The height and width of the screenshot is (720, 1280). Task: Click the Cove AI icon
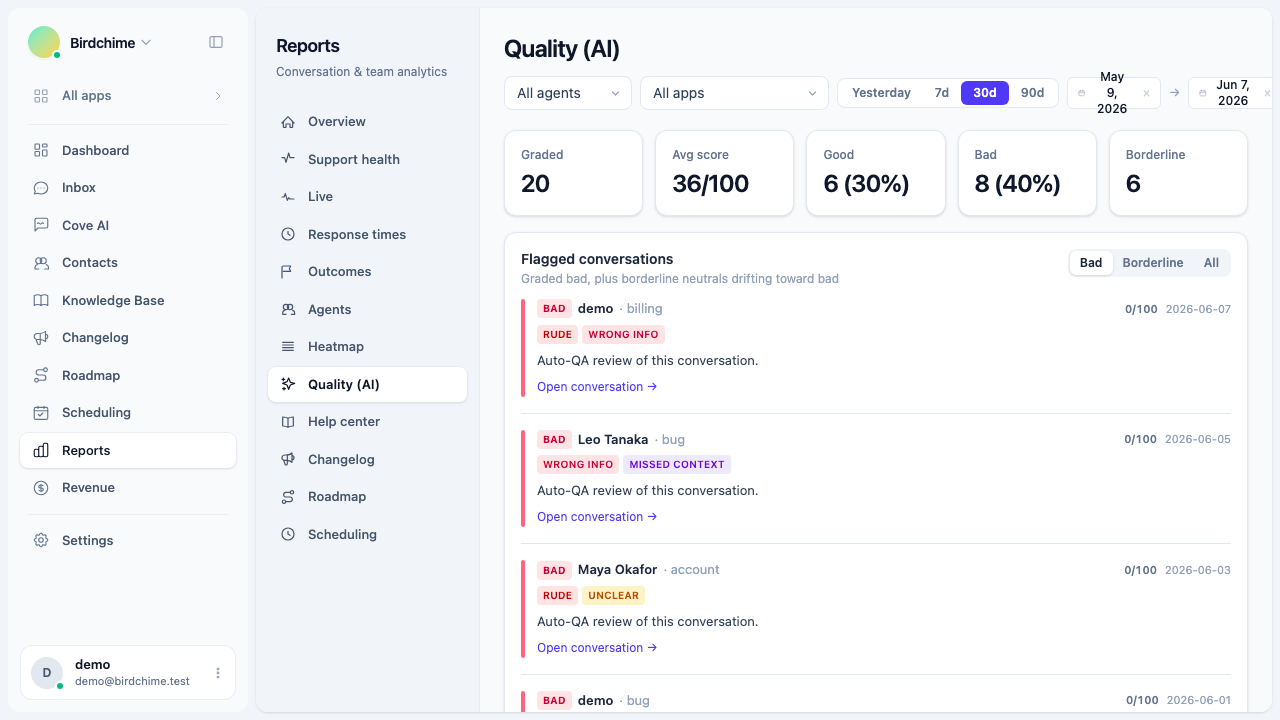[x=41, y=225]
